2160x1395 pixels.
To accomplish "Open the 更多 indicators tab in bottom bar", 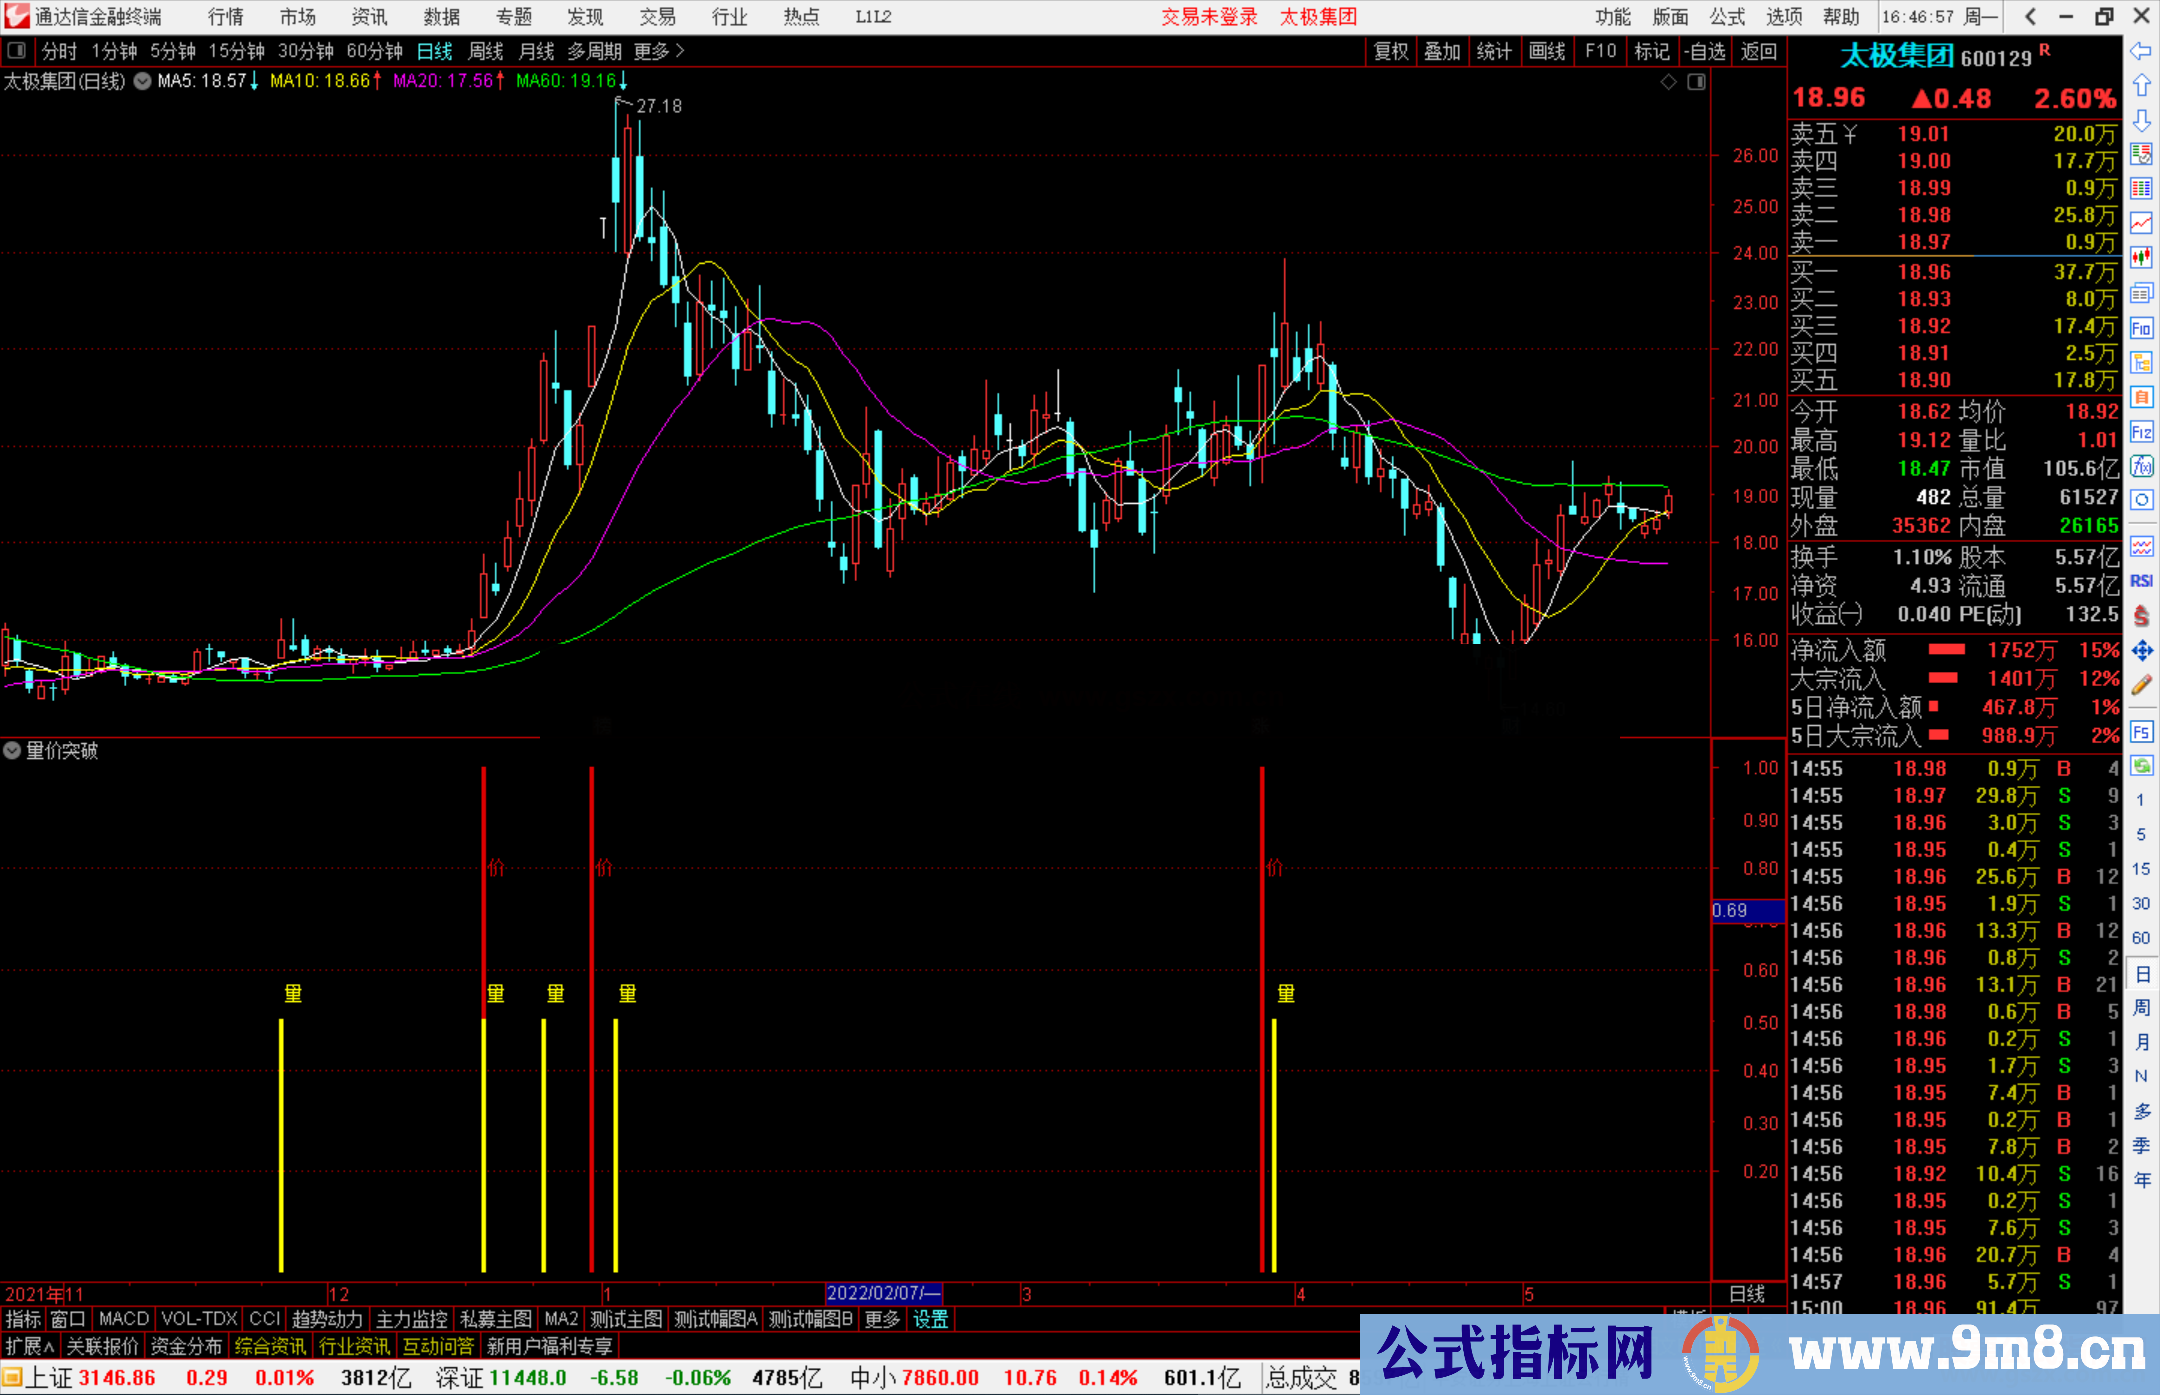I will tap(882, 1319).
